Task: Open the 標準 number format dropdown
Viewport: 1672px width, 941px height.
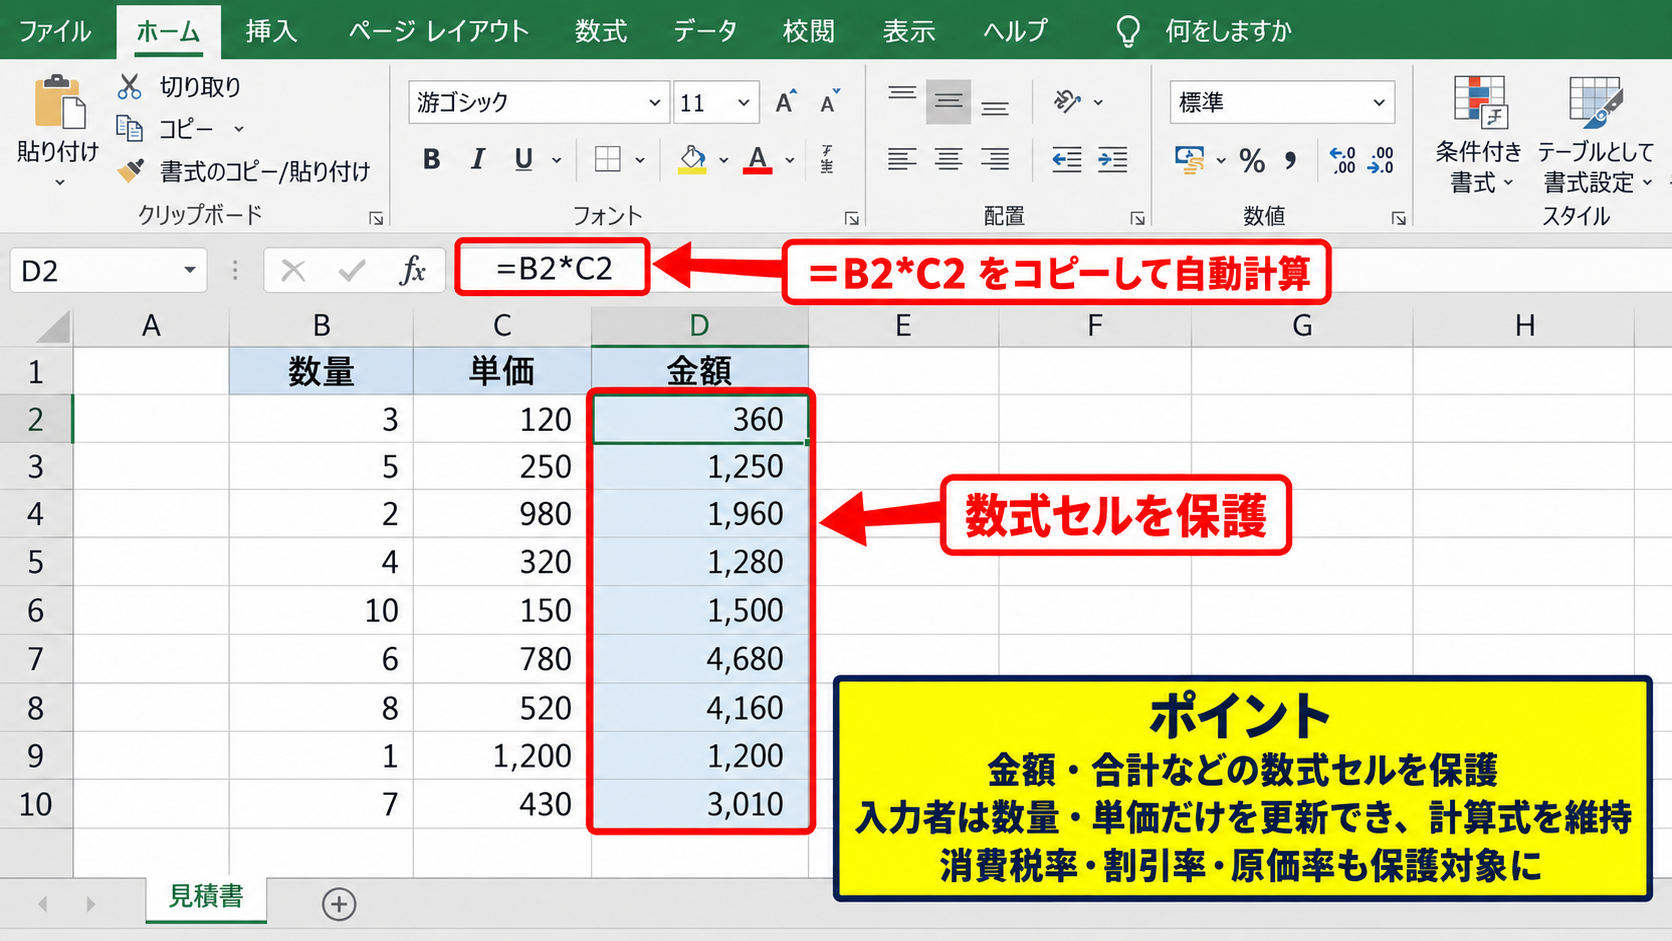Action: click(1379, 102)
